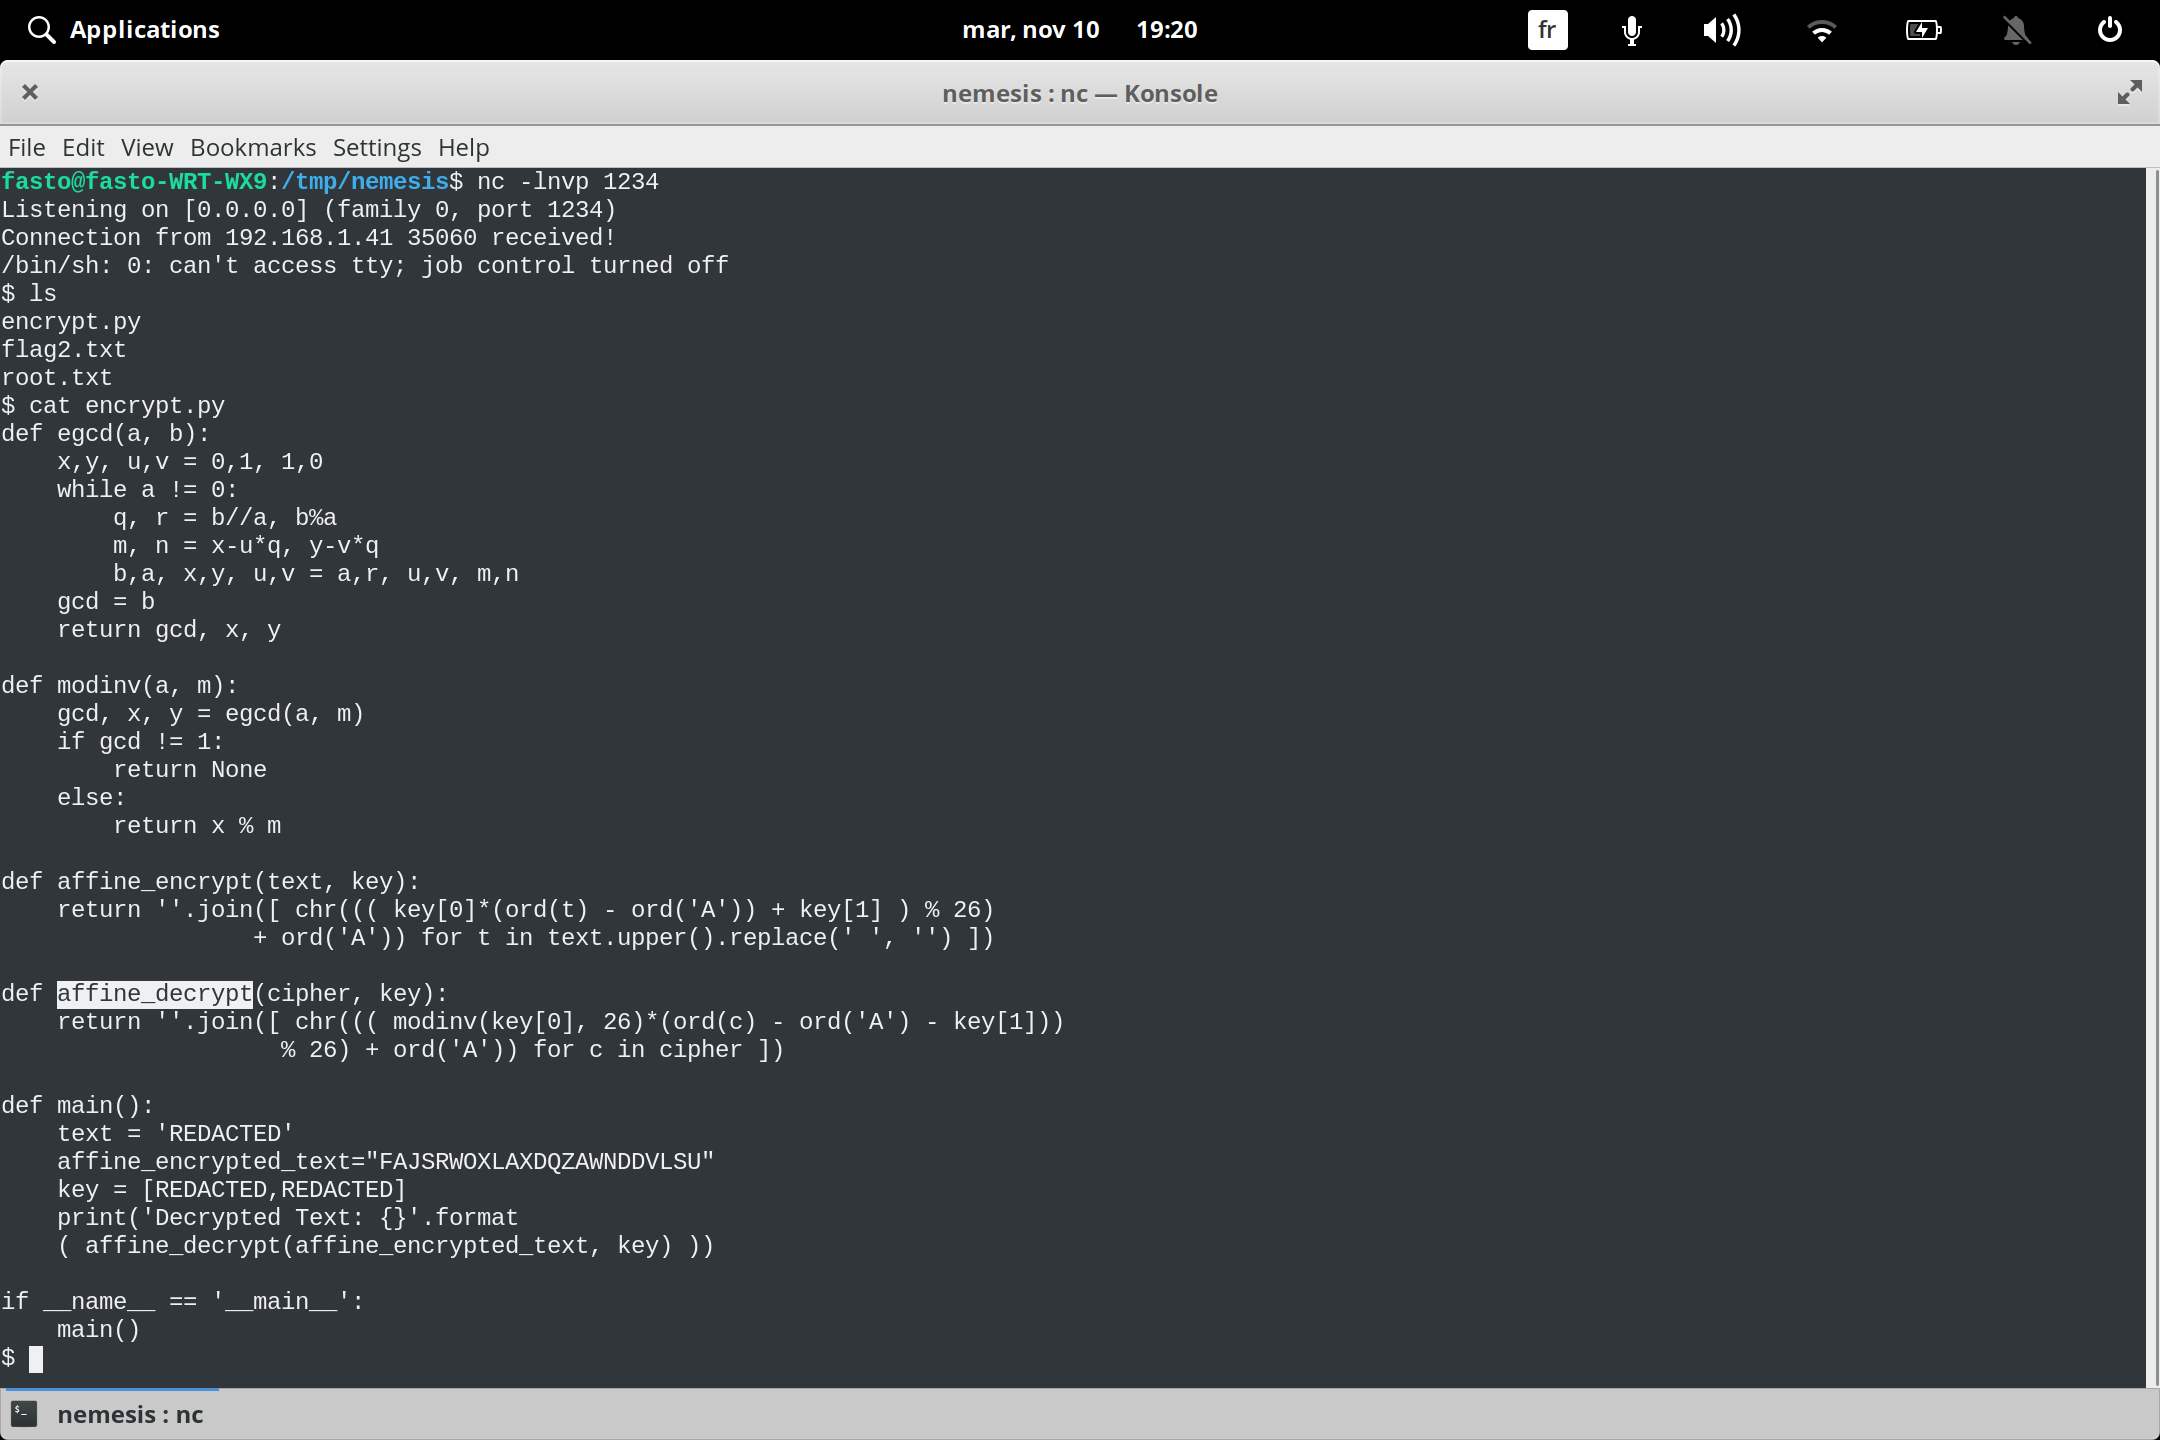Viewport: 2160px width, 1440px height.
Task: Open the Bookmarks menu
Action: (252, 147)
